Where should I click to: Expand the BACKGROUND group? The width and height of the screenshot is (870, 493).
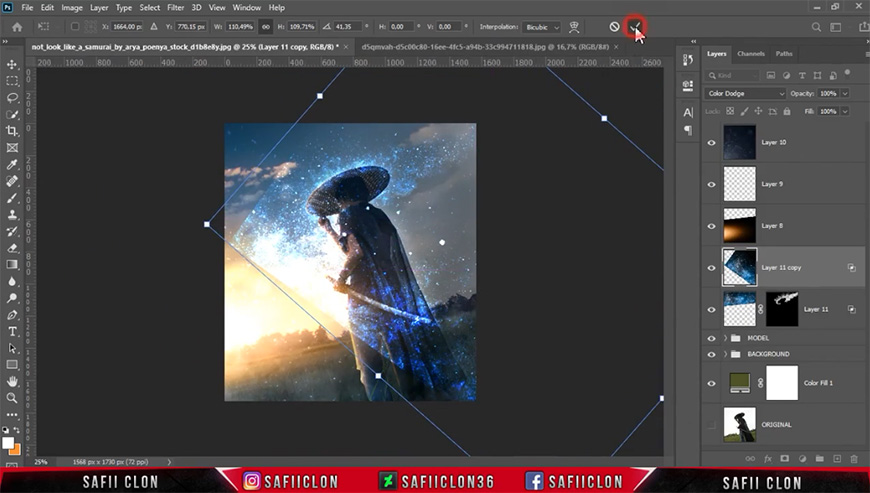click(725, 354)
